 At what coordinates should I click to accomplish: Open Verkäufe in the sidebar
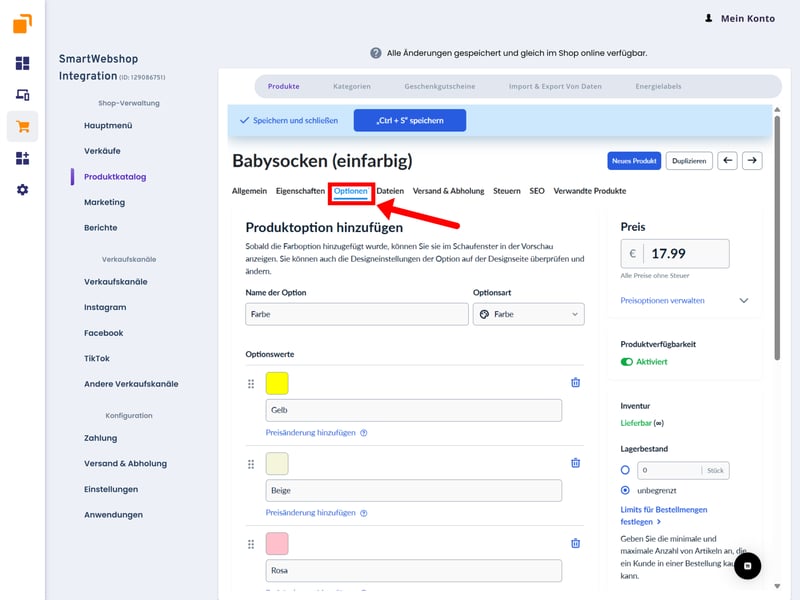[103, 151]
